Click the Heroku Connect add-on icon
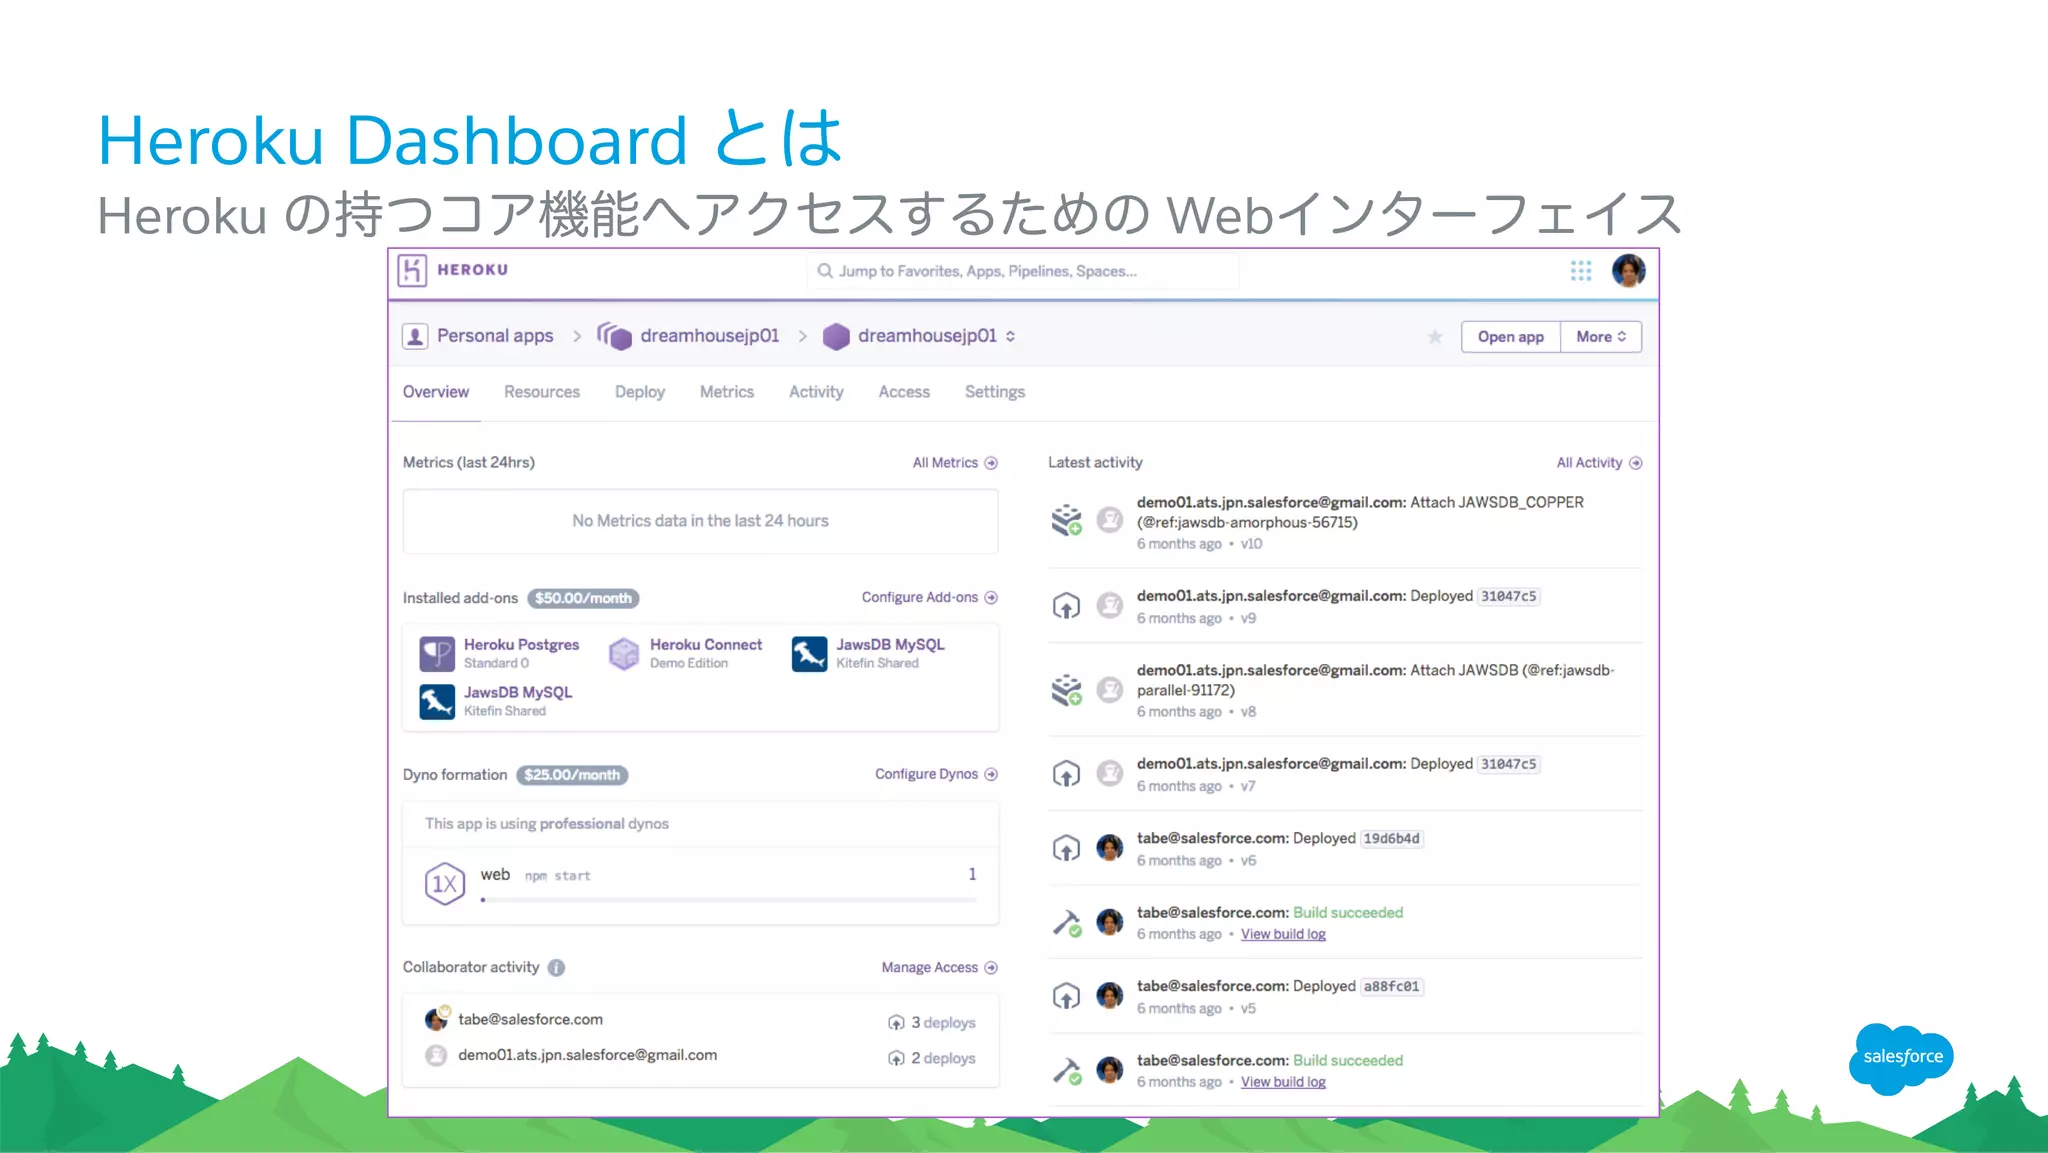Viewport: 2048px width, 1153px height. click(x=624, y=654)
